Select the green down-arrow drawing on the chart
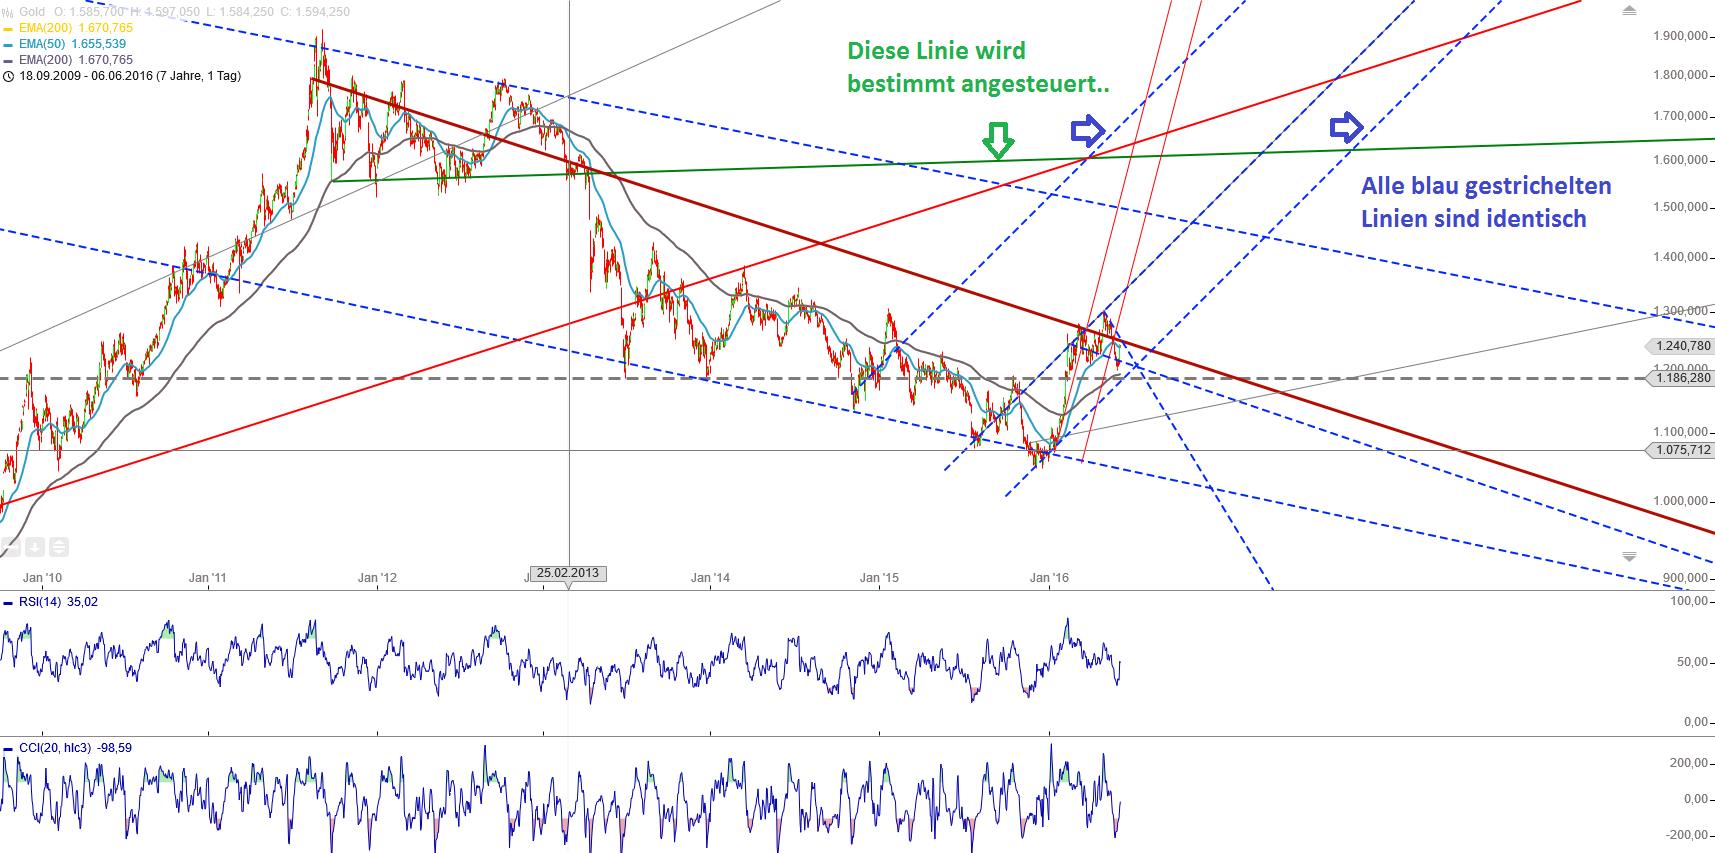The image size is (1715, 853). tap(998, 141)
